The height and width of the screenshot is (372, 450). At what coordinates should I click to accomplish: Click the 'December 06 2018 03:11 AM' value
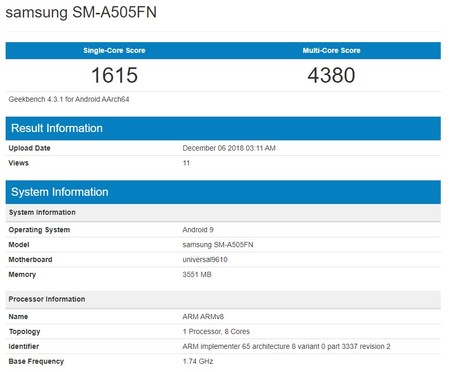tap(229, 148)
